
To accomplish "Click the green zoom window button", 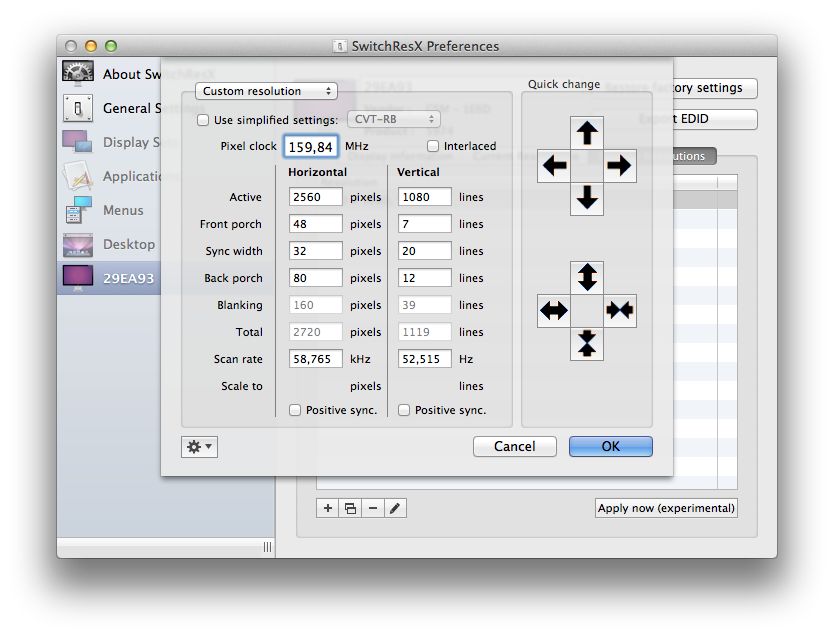I will click(111, 46).
